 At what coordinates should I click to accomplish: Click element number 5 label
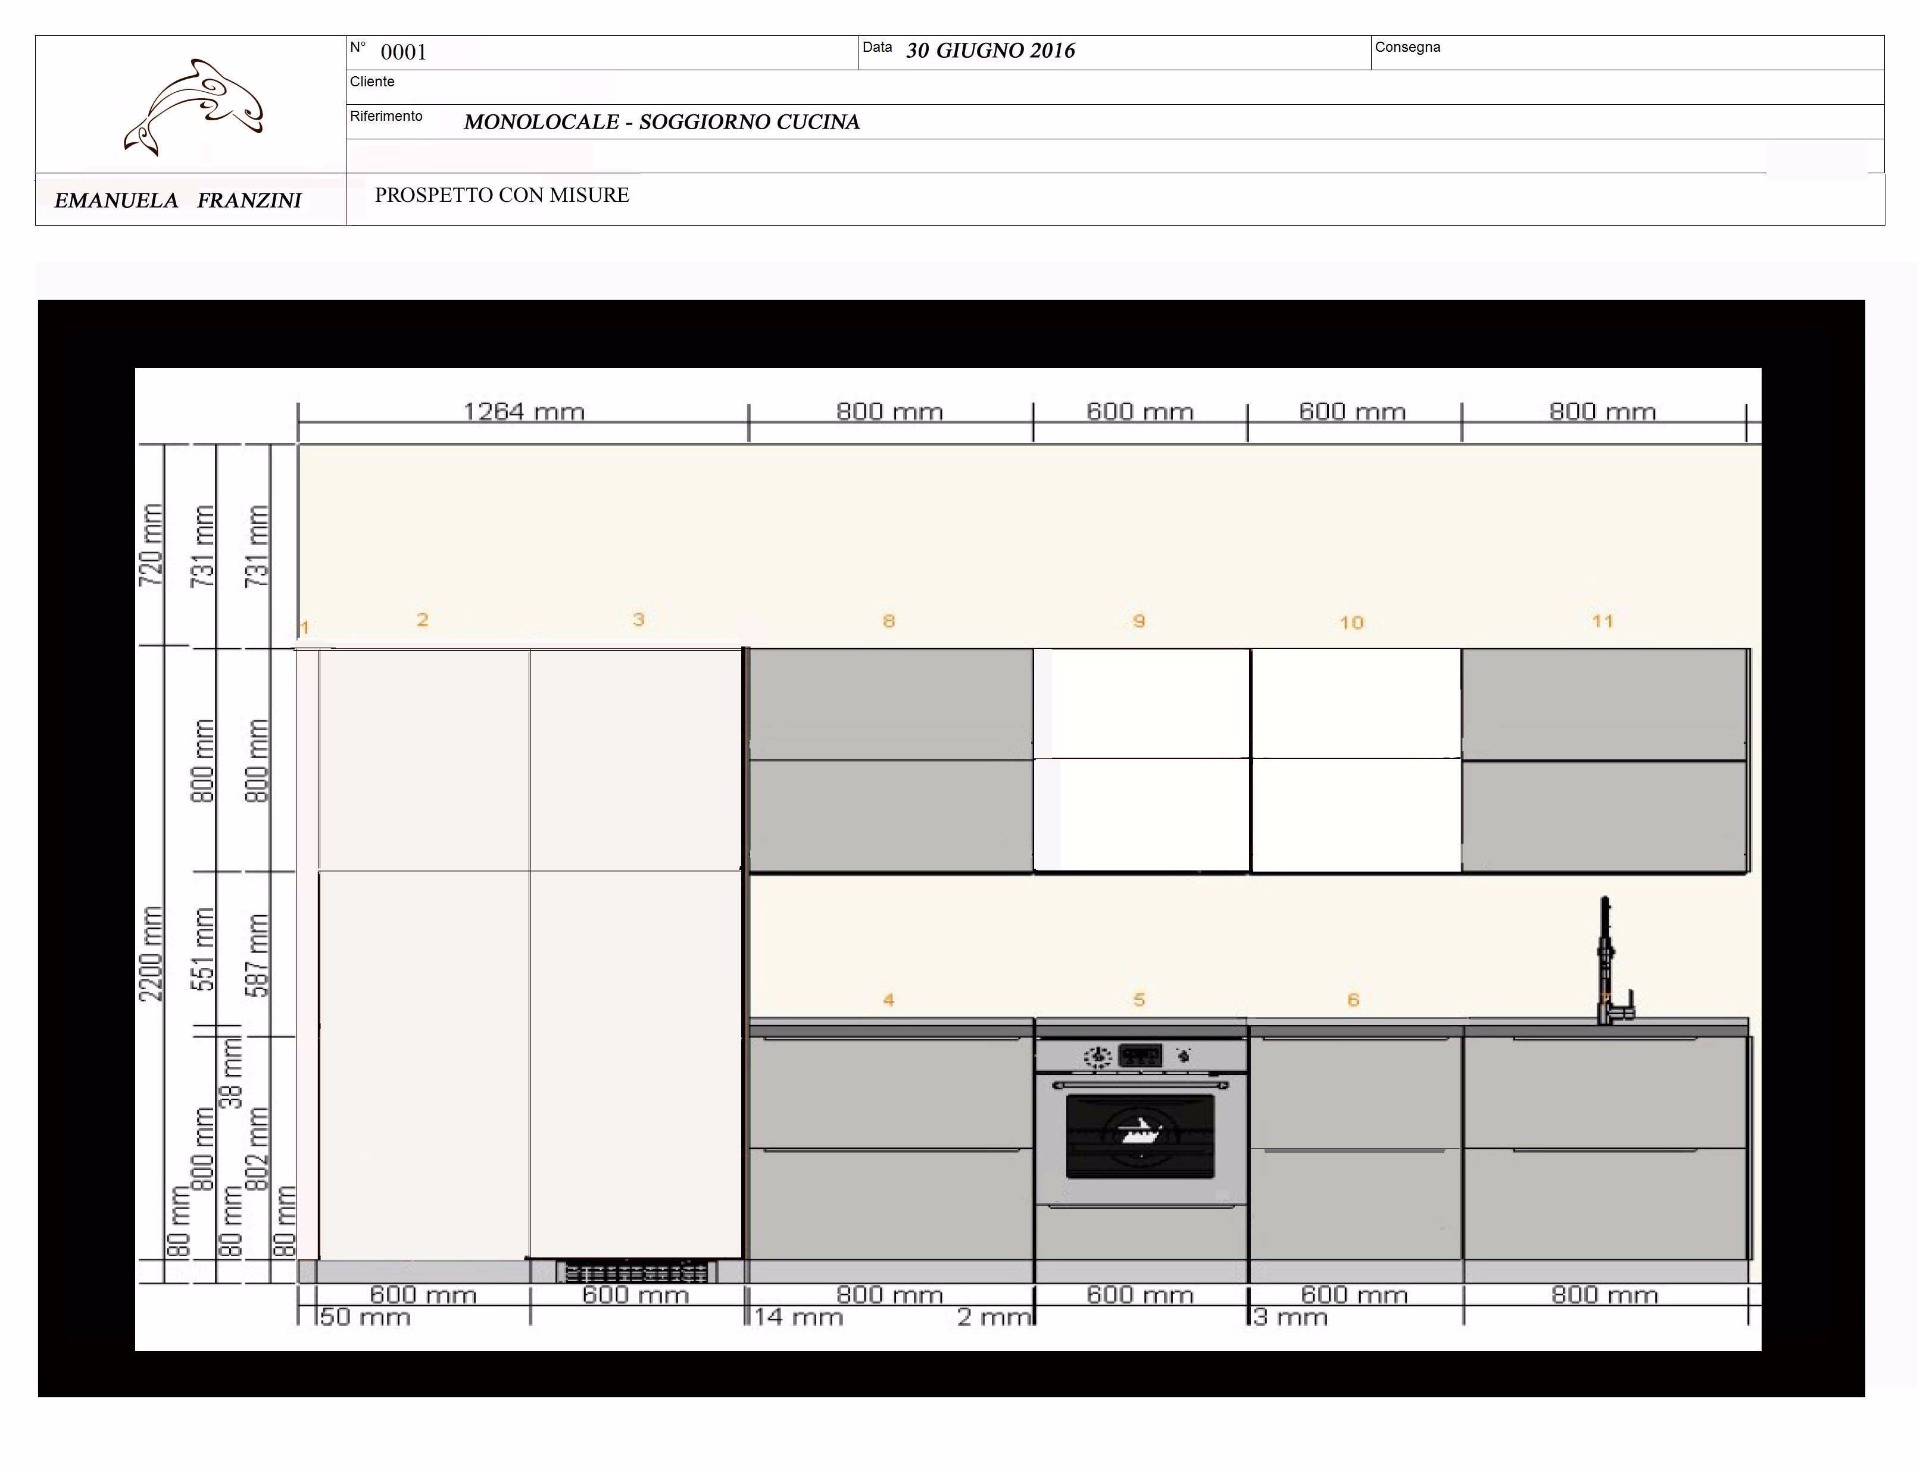pyautogui.click(x=1138, y=1000)
